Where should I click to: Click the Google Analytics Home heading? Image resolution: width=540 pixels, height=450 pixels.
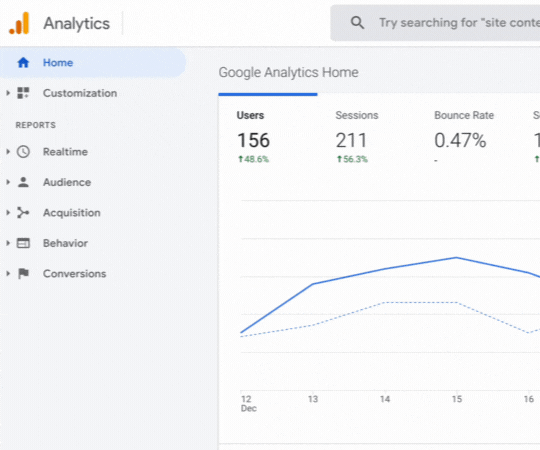289,73
